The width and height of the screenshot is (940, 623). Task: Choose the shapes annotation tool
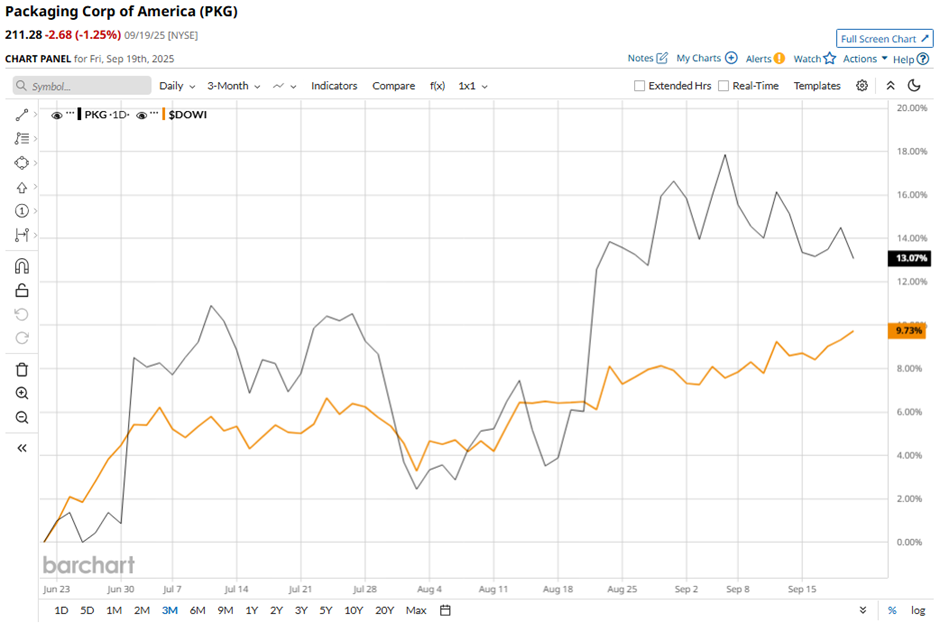coord(22,163)
